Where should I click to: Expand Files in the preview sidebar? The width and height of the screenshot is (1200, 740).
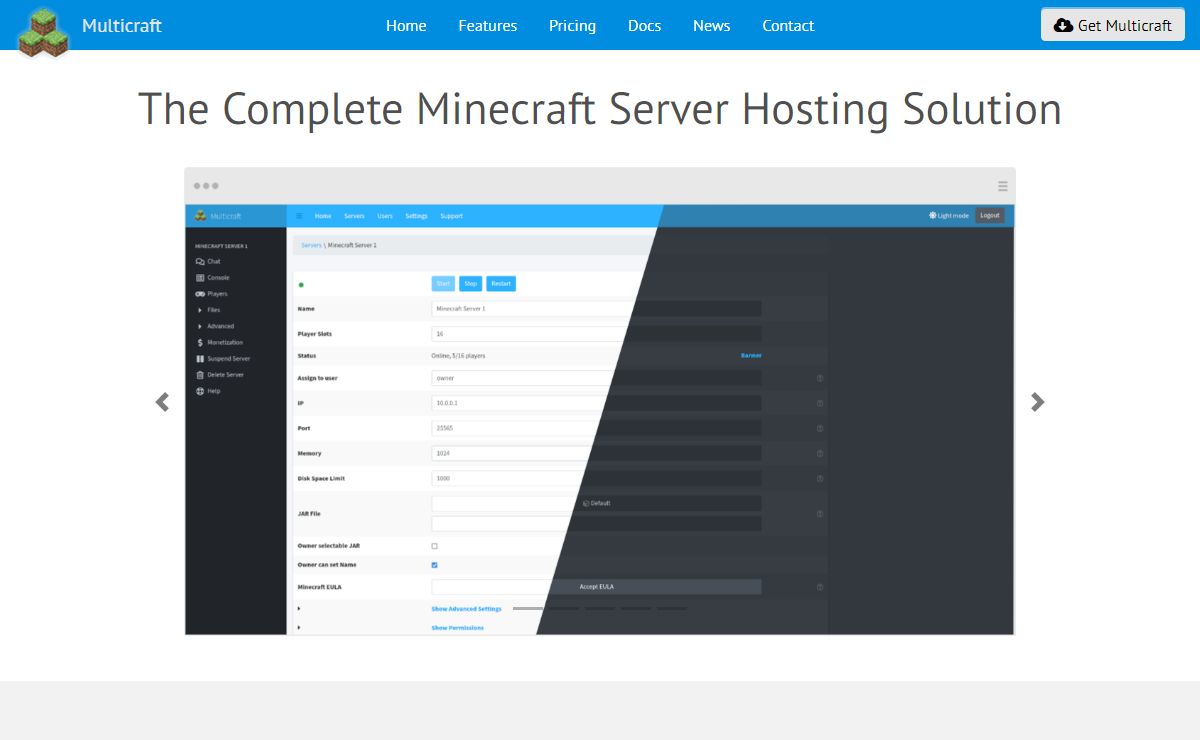coord(209,310)
